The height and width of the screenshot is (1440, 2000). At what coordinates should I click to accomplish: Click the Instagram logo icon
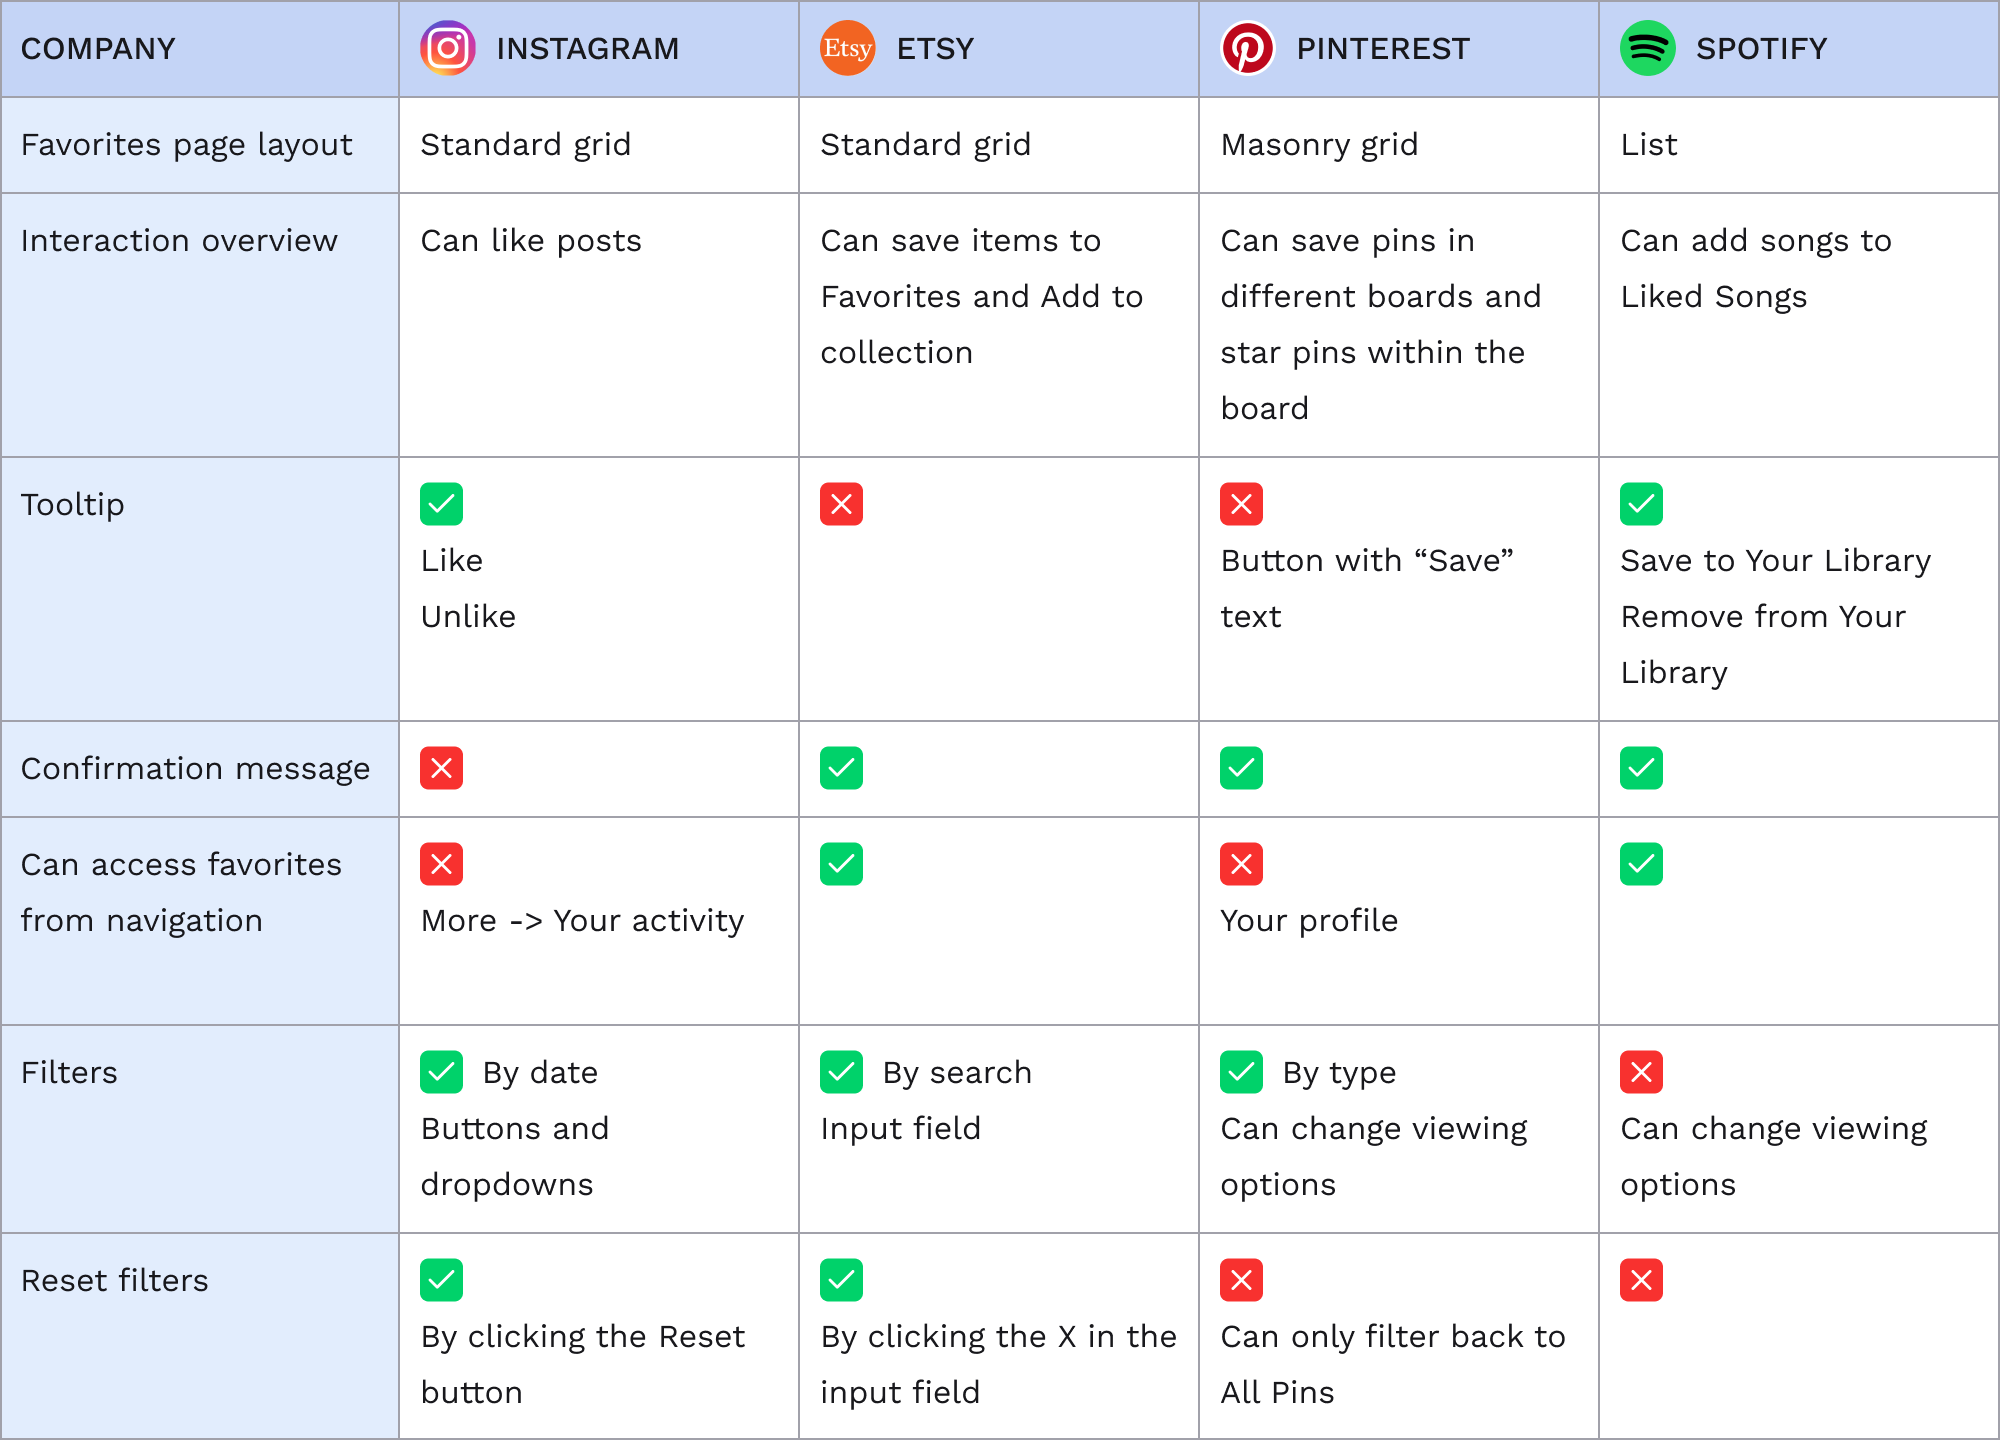(x=447, y=48)
